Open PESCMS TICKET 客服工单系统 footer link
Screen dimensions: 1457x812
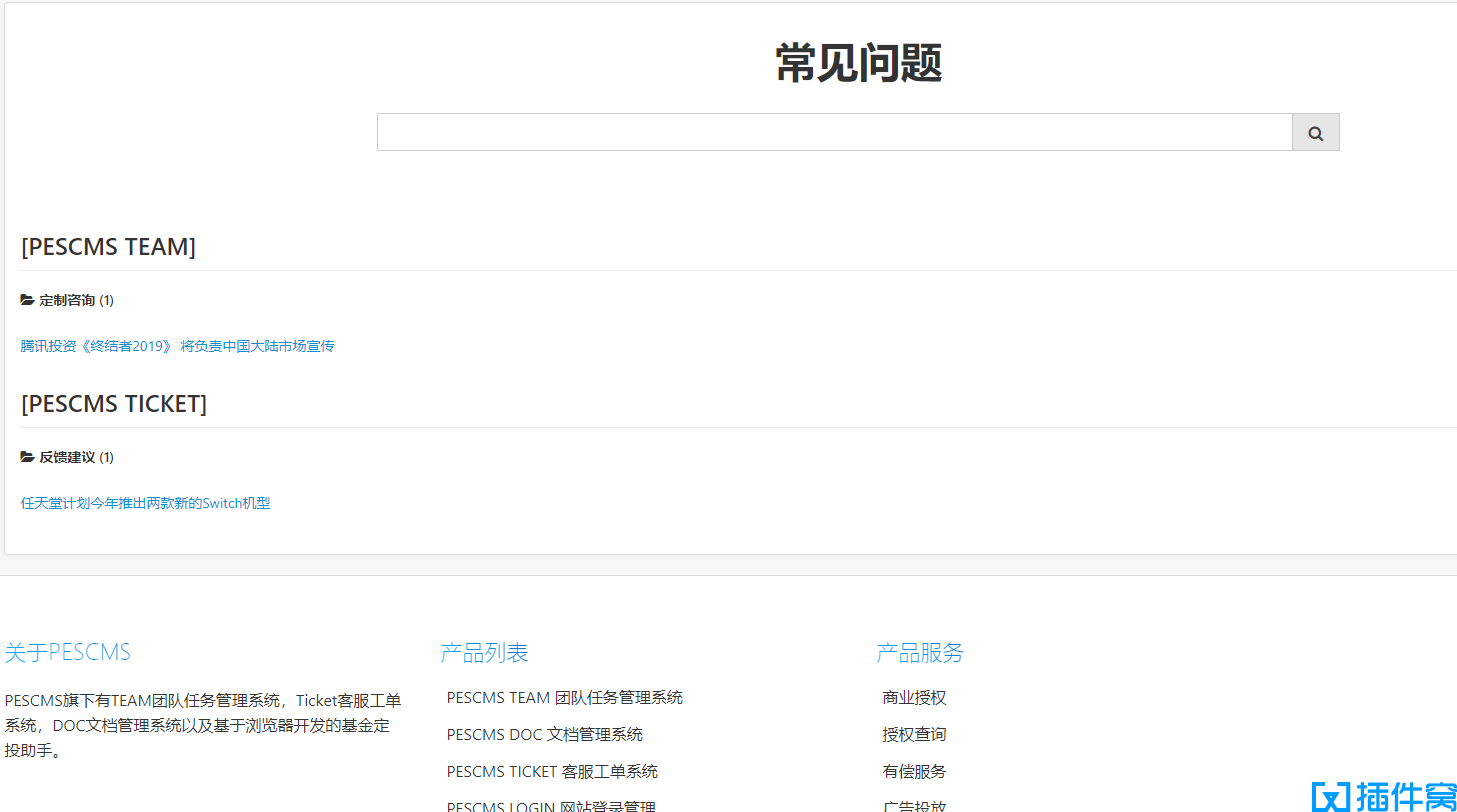pyautogui.click(x=553, y=771)
